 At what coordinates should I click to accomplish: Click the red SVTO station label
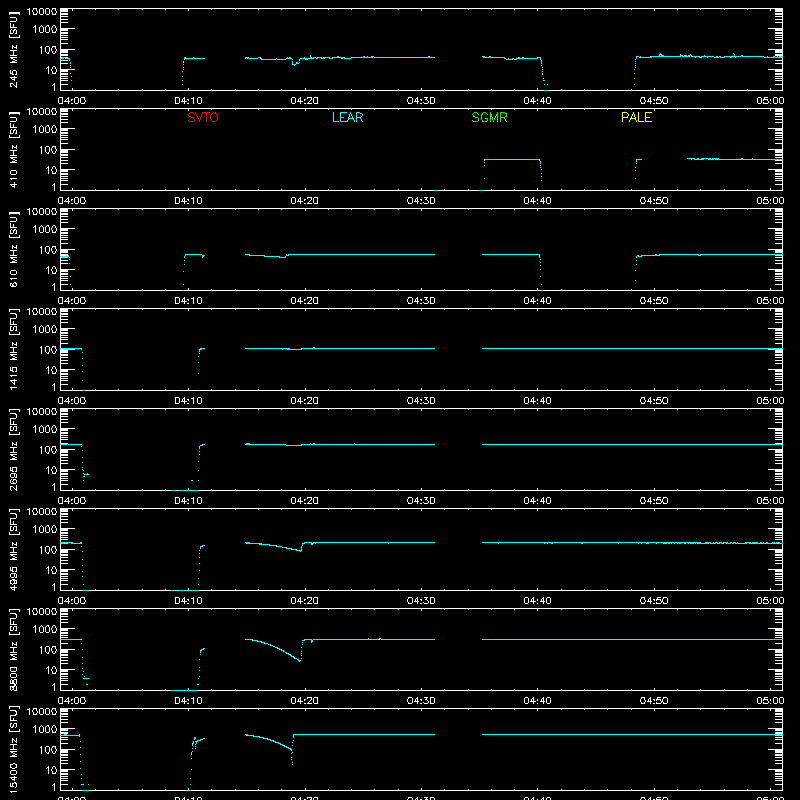coord(203,117)
